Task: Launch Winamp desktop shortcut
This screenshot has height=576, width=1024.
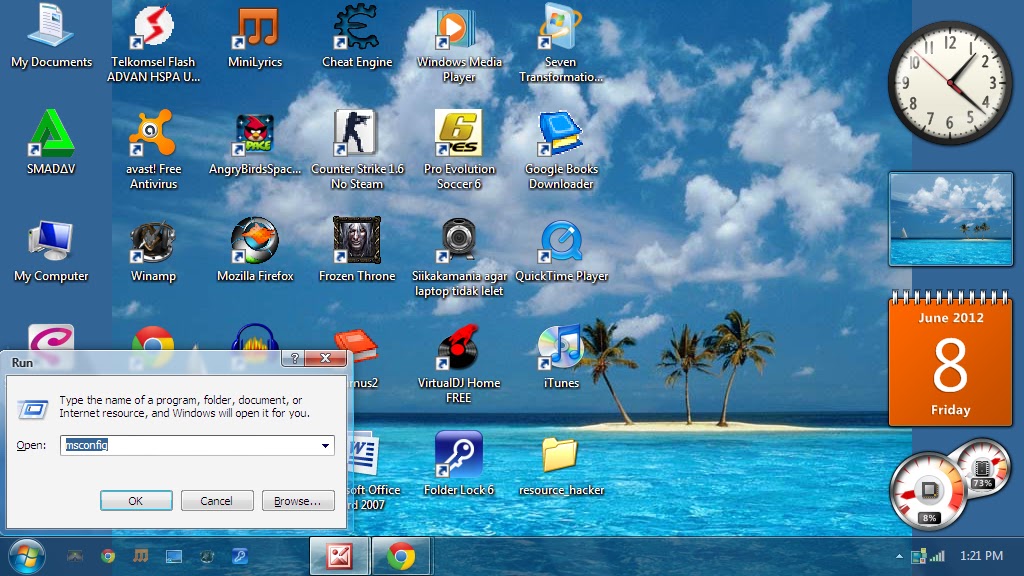Action: [x=153, y=251]
